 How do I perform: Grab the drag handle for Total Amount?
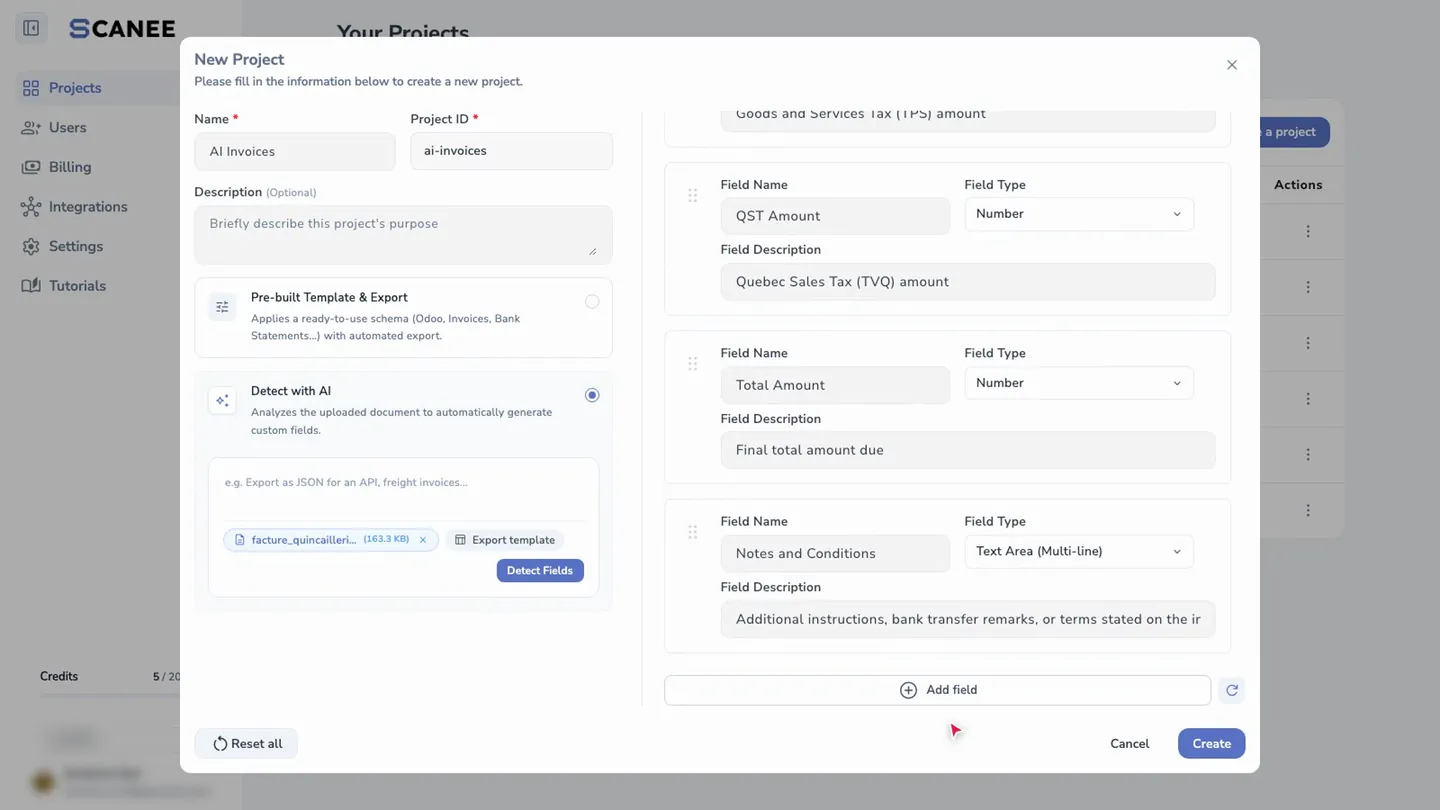tap(692, 364)
